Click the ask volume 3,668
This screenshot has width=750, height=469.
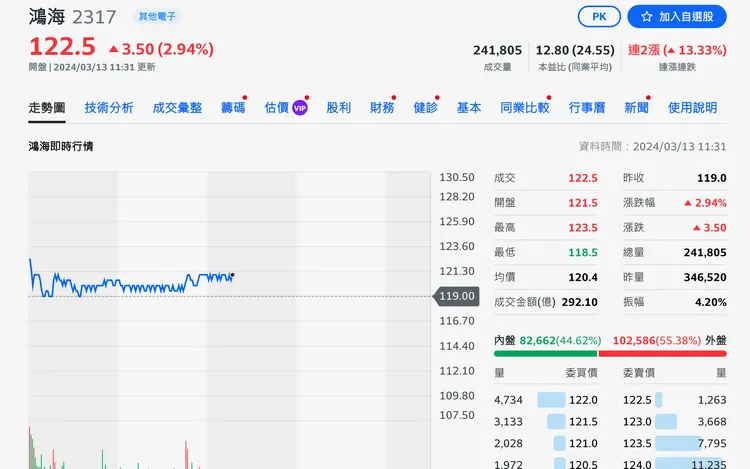pyautogui.click(x=712, y=422)
